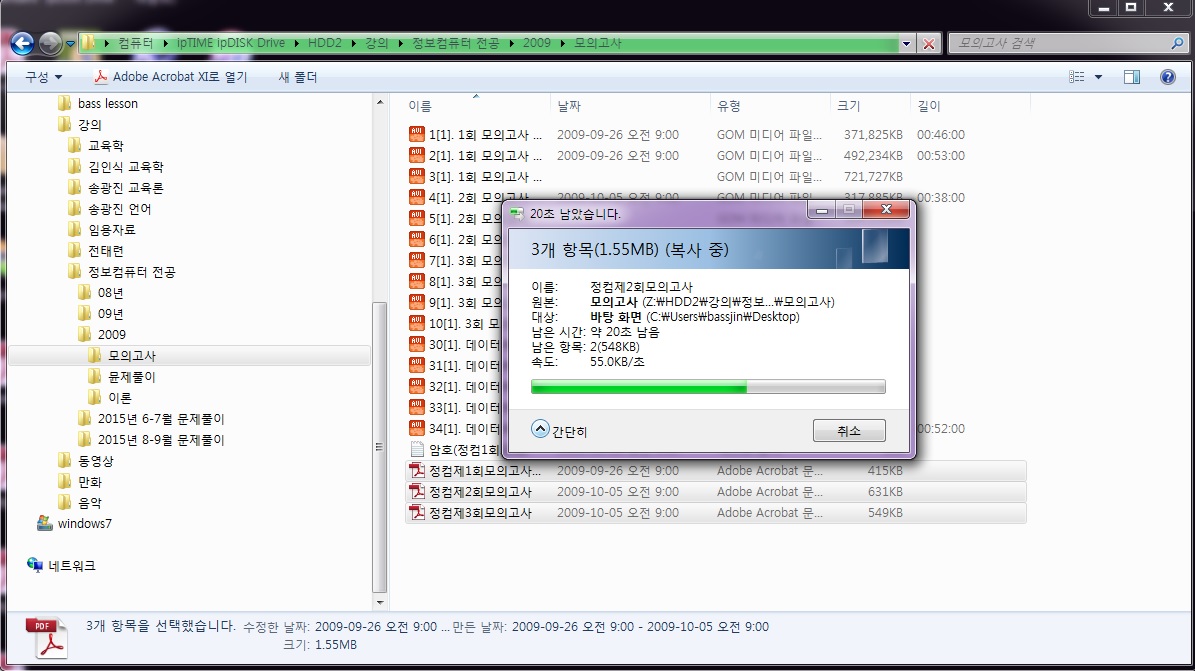Select the 문제풀이 folder in tree
This screenshot has width=1195, height=671.
coord(131,377)
